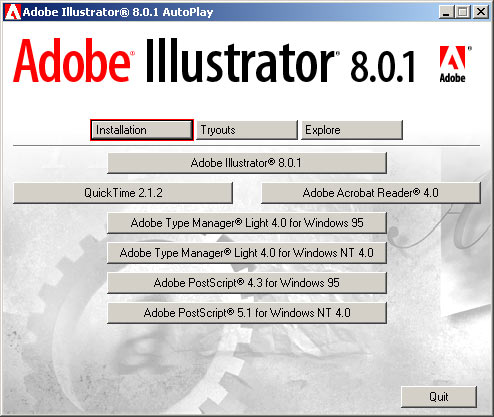Close the AutoPlay window
This screenshot has width=494, height=417.
[x=481, y=12]
